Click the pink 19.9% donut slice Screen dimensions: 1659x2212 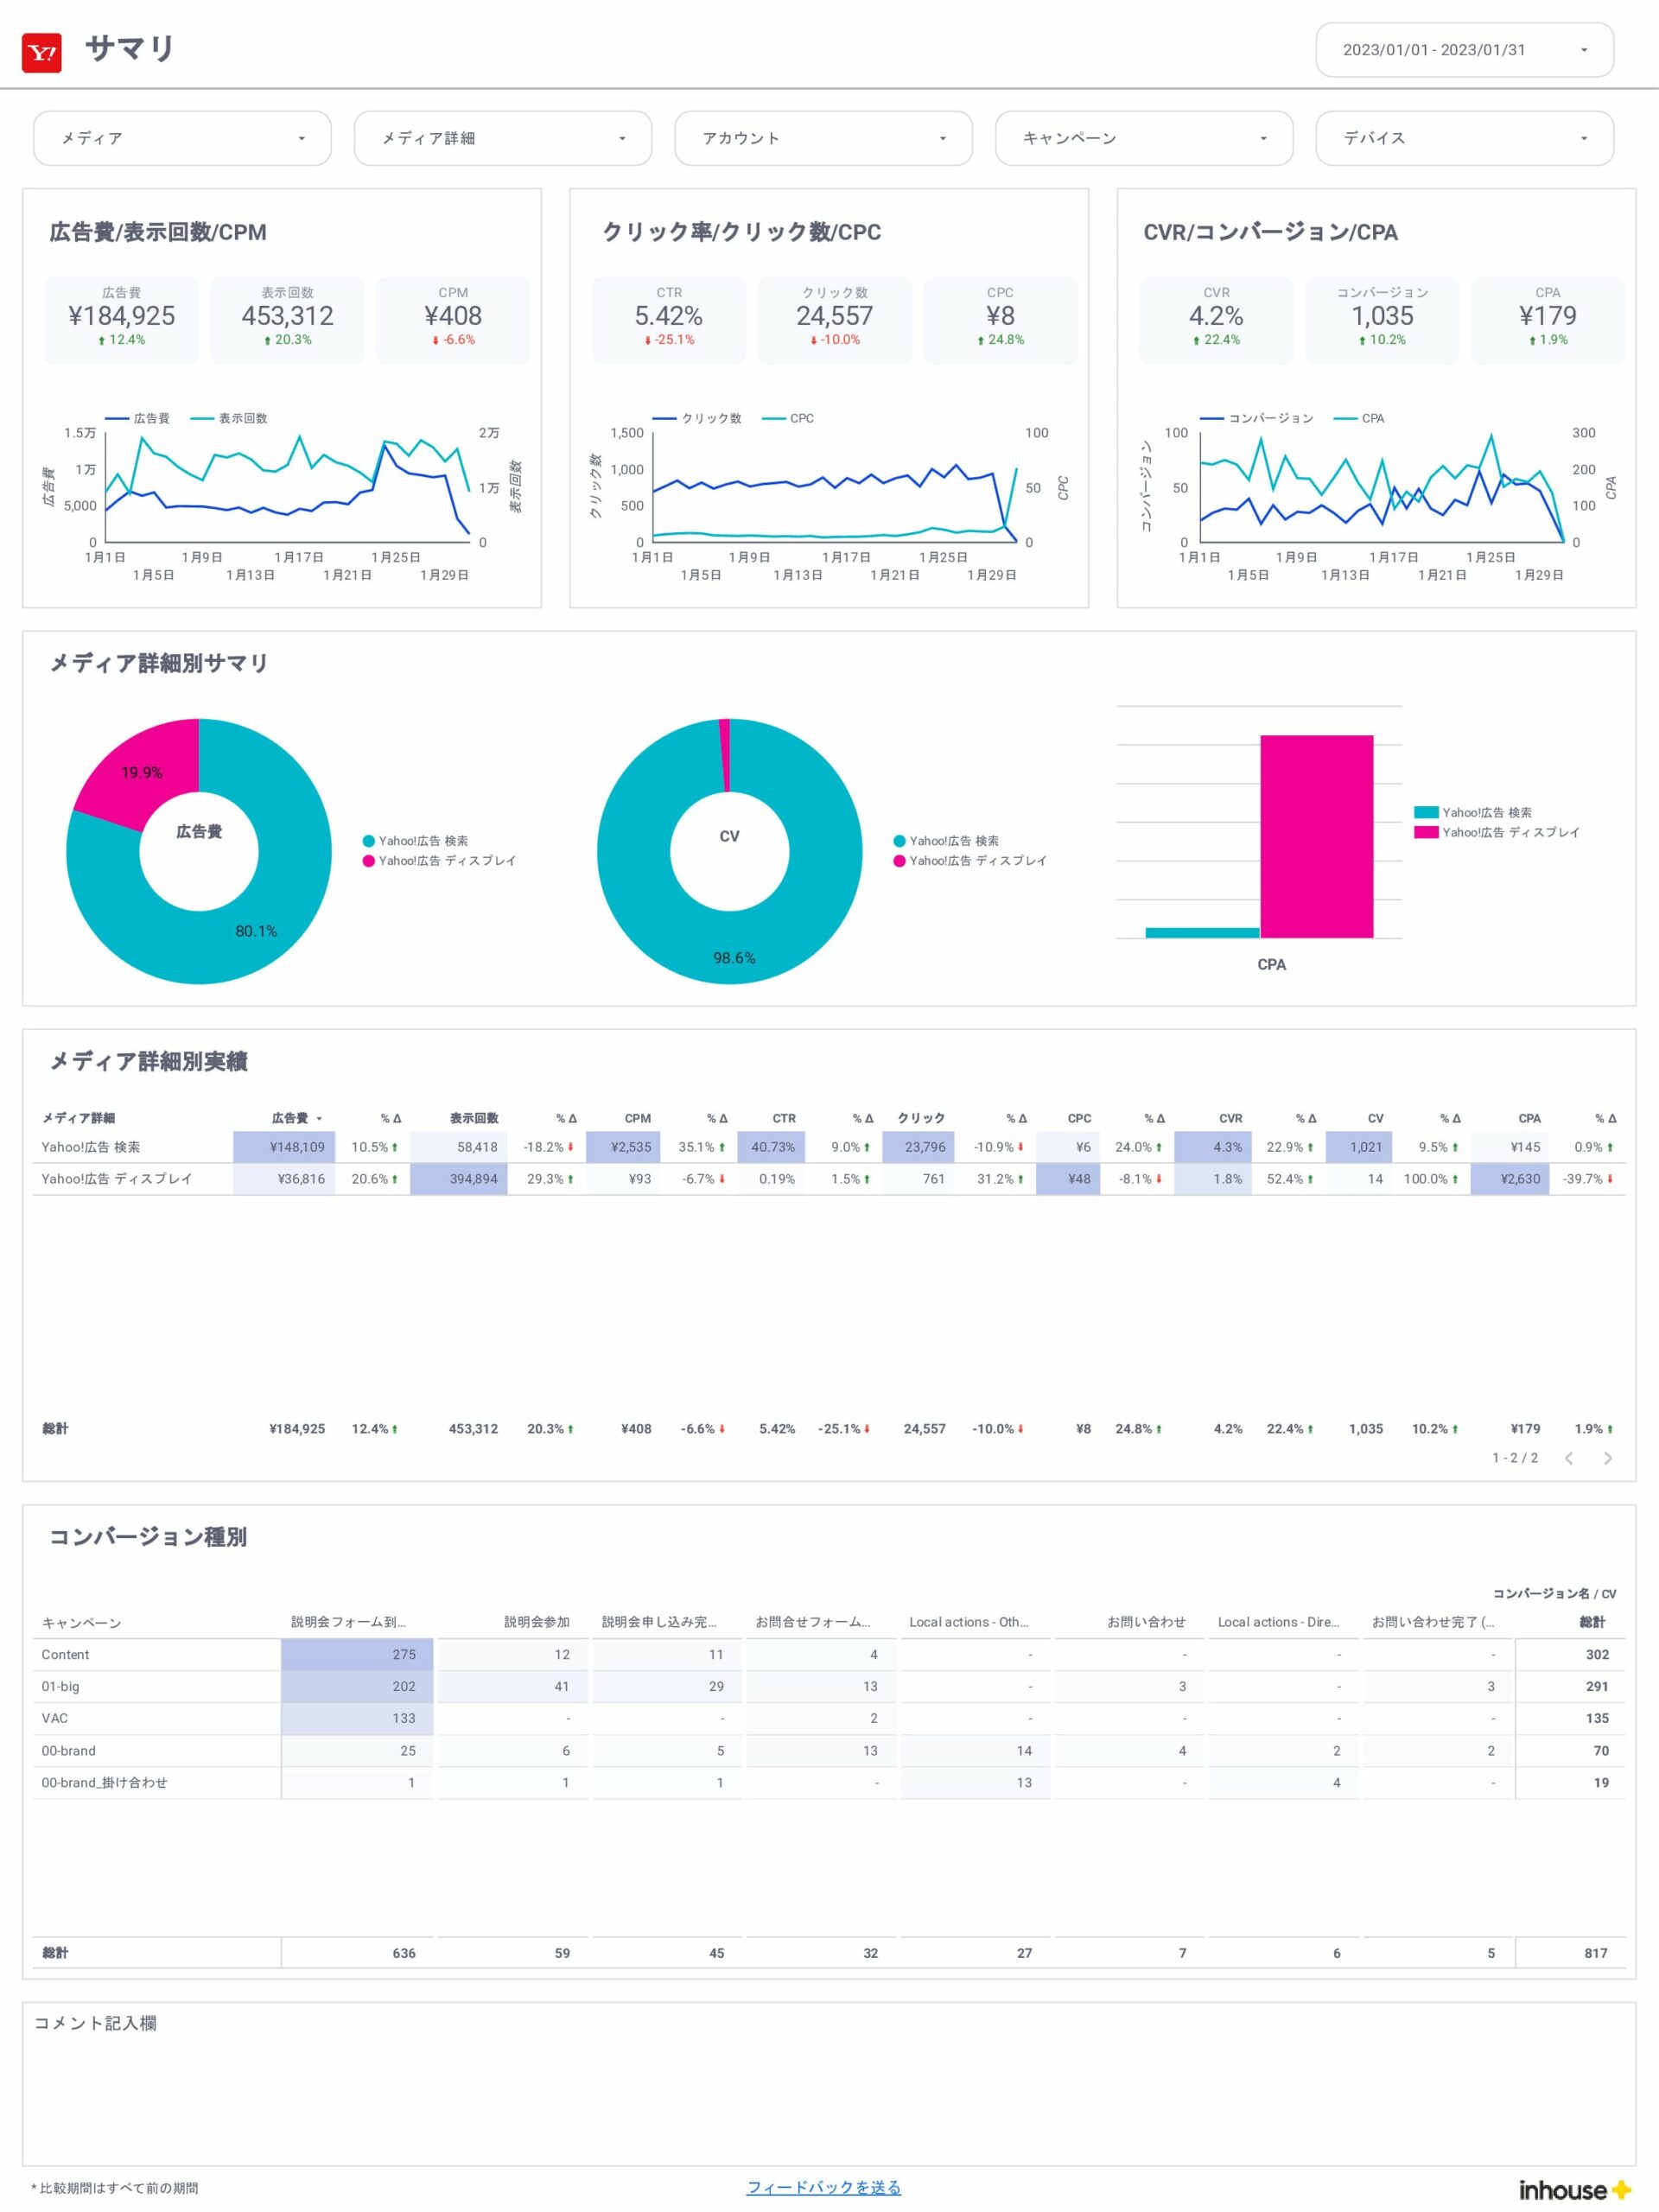135,772
